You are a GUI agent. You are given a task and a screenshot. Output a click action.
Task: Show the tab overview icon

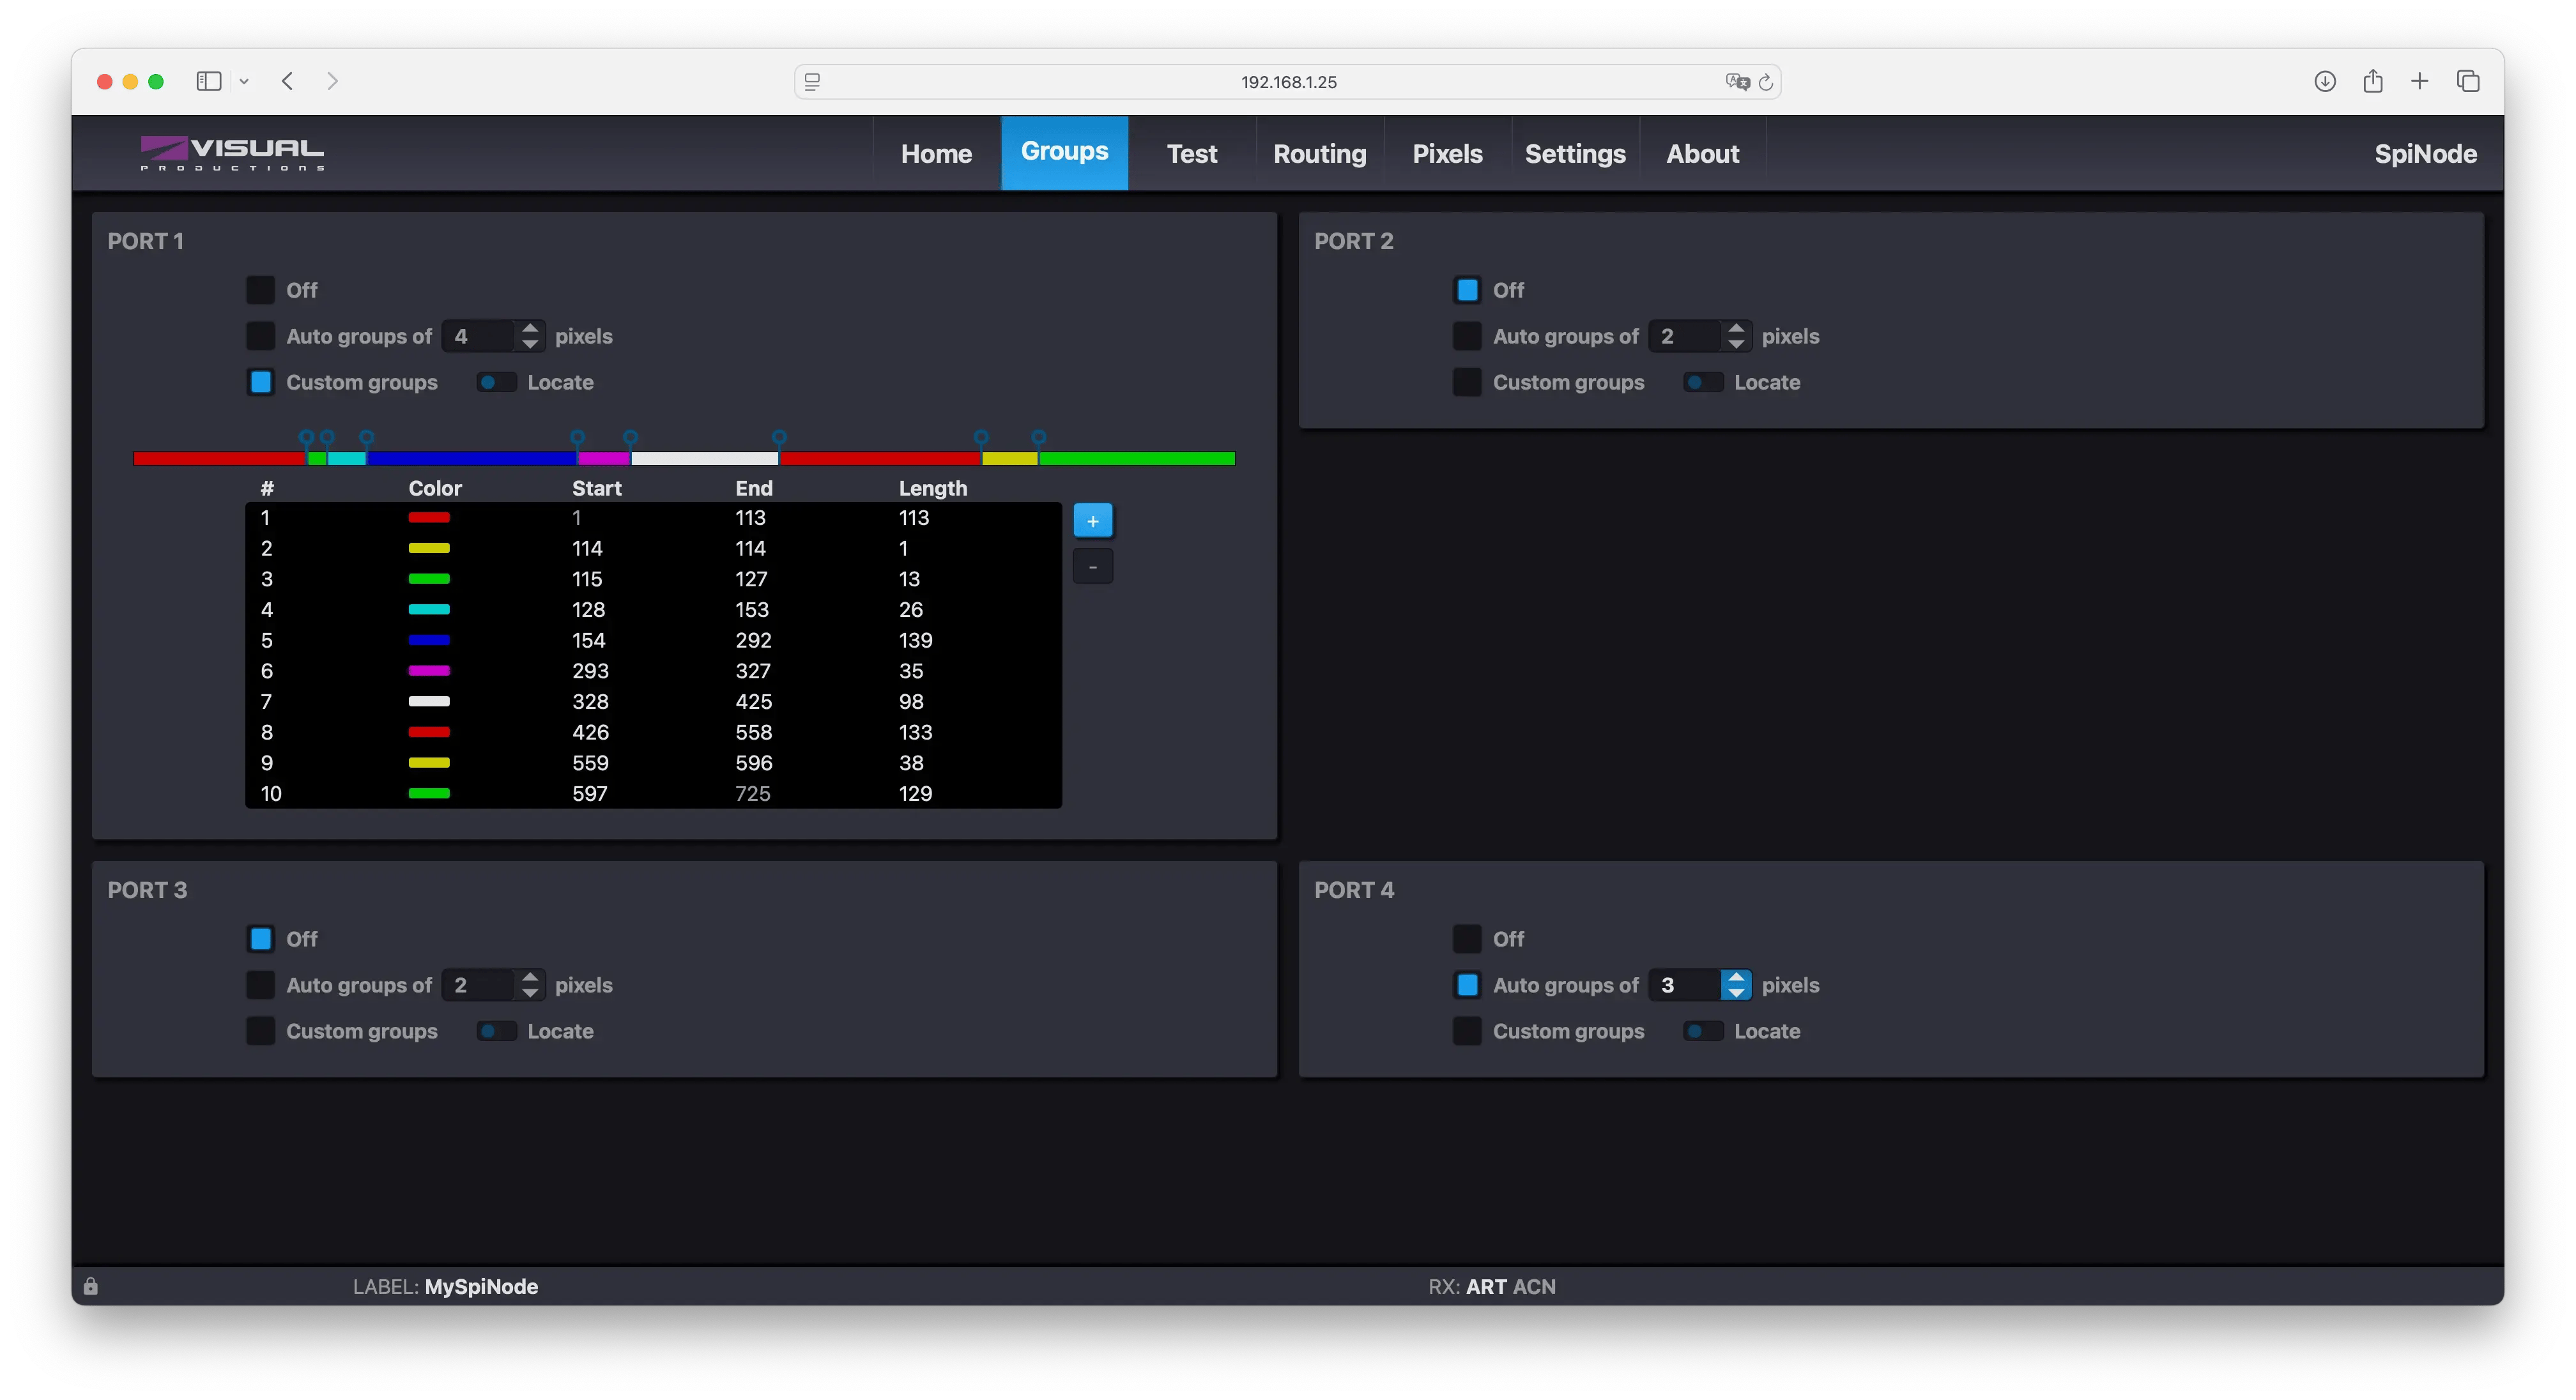2468,81
